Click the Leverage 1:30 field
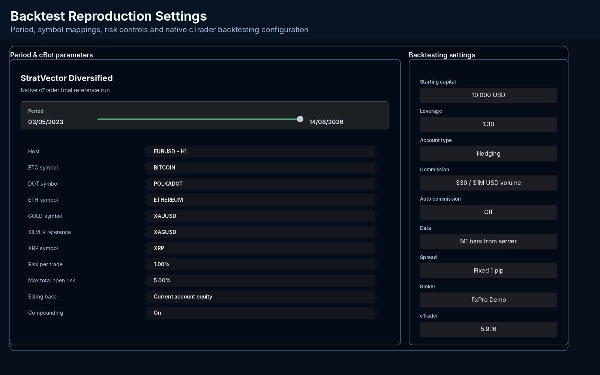Image resolution: width=600 pixels, height=375 pixels. pyautogui.click(x=488, y=124)
